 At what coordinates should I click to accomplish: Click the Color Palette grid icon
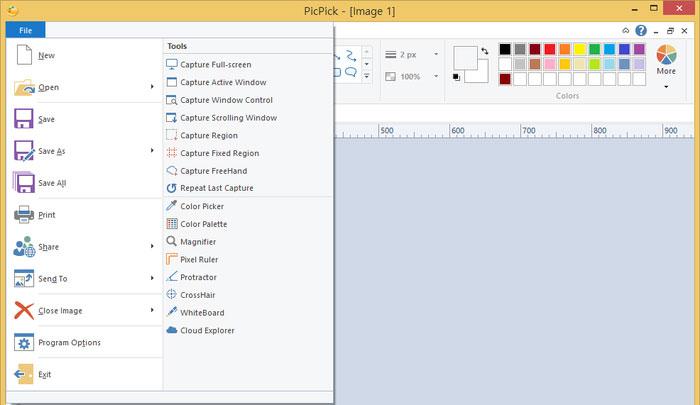tap(171, 224)
